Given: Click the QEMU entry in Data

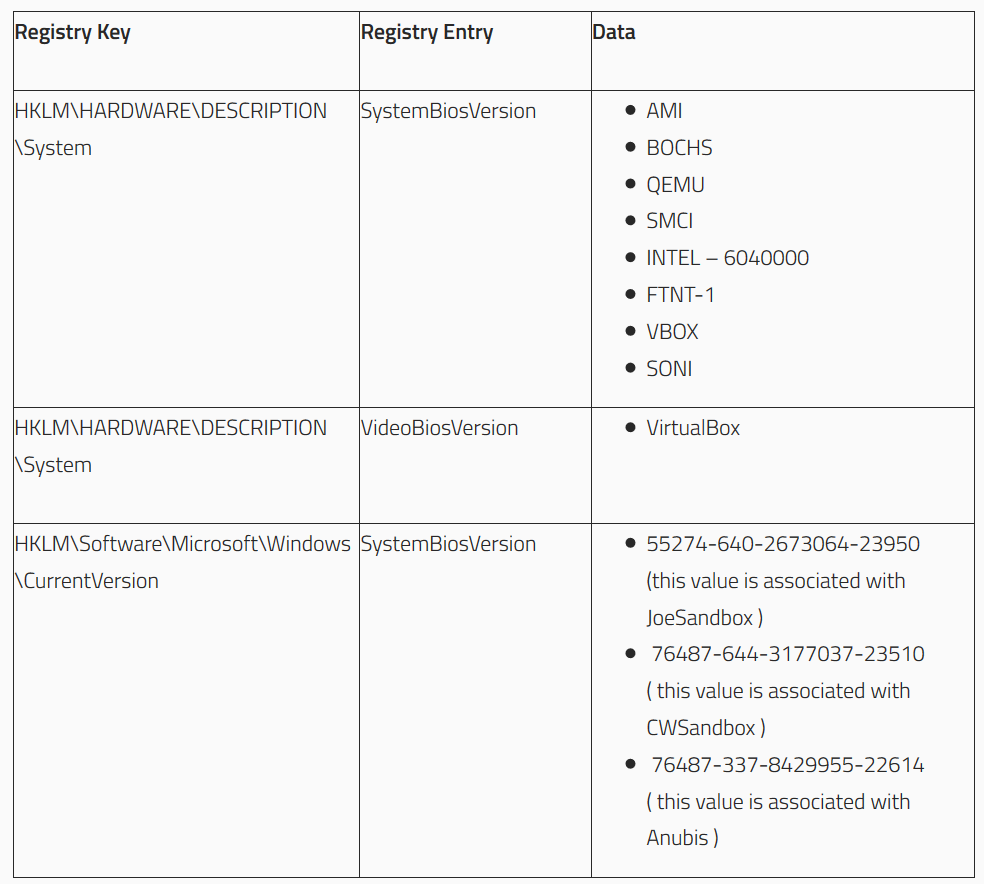Looking at the screenshot, I should (675, 185).
